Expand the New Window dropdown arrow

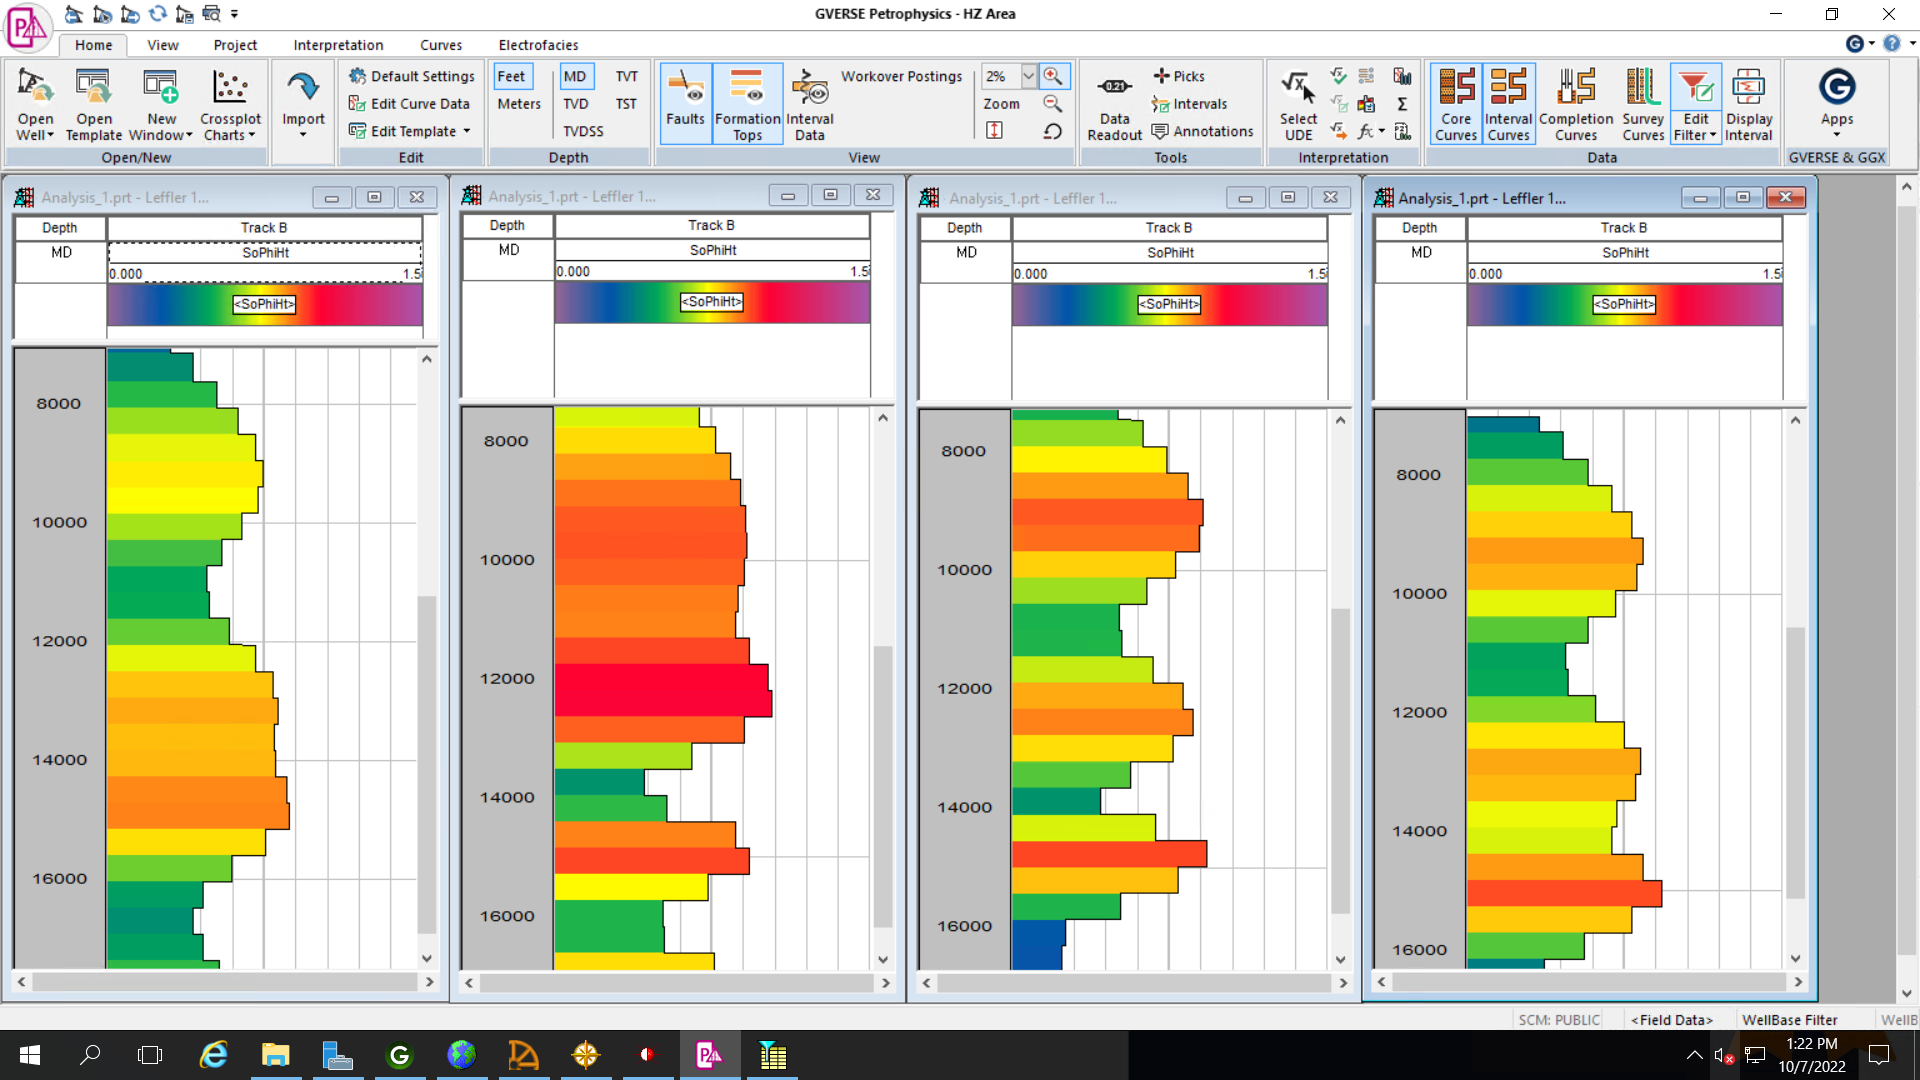(x=189, y=135)
